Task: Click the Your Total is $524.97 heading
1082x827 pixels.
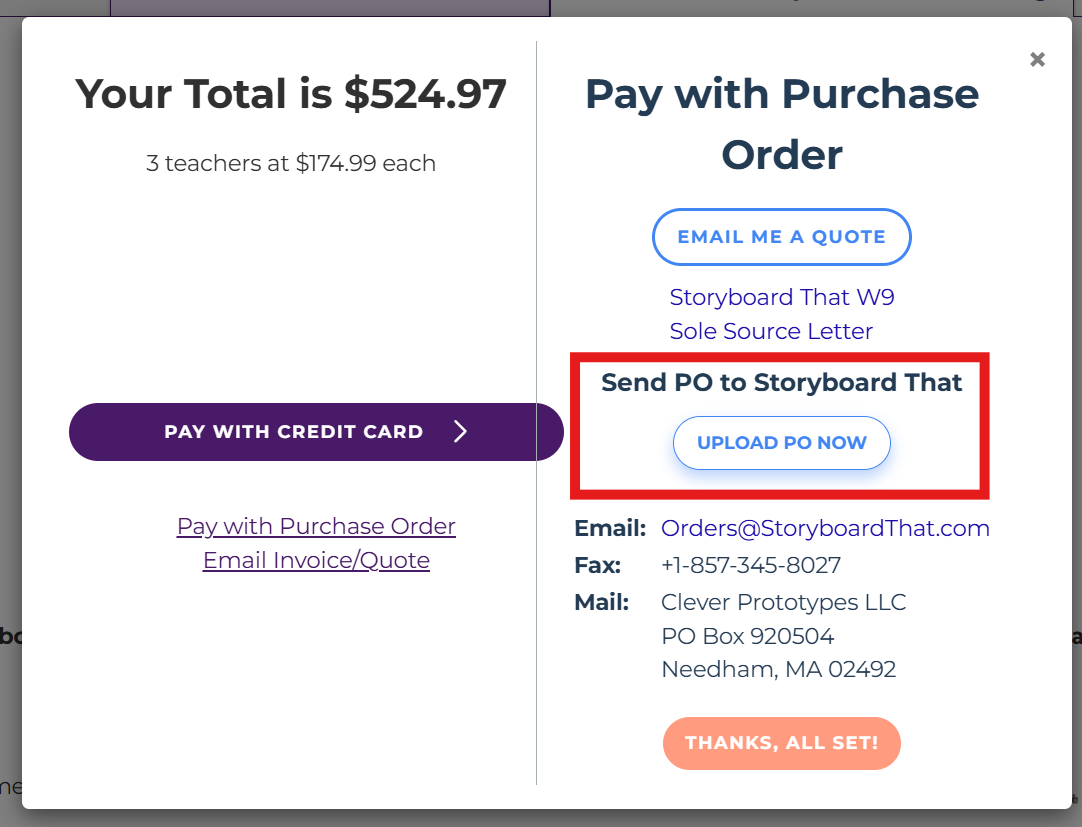Action: click(291, 94)
